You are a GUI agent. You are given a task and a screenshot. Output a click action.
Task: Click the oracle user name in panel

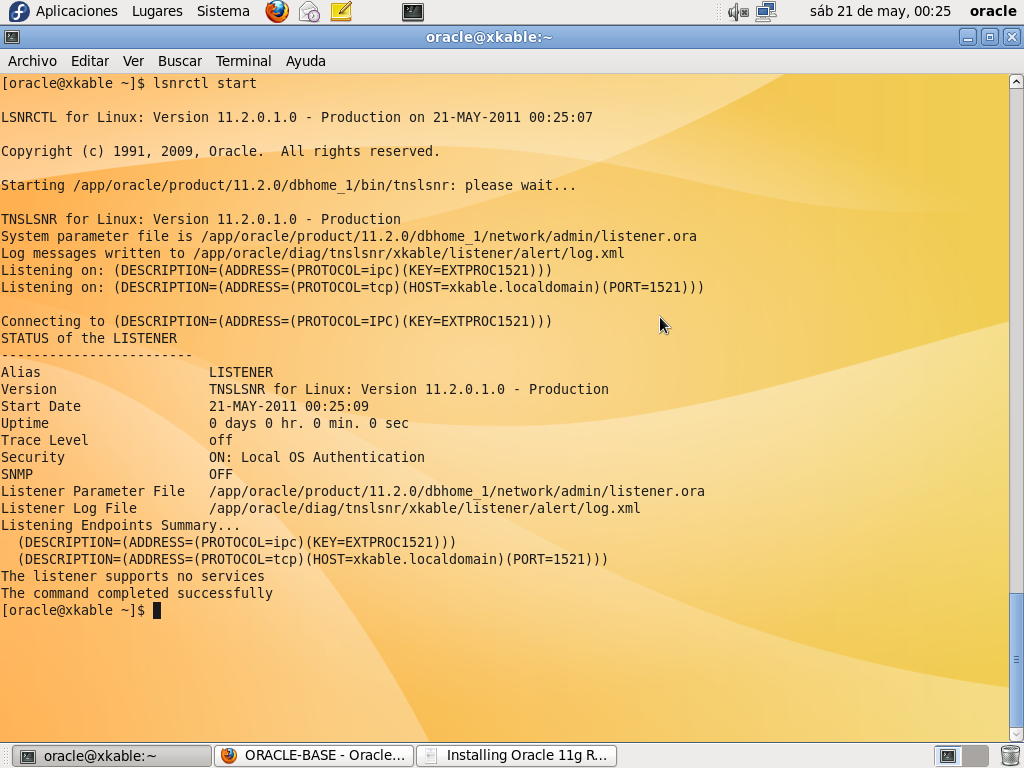click(993, 11)
